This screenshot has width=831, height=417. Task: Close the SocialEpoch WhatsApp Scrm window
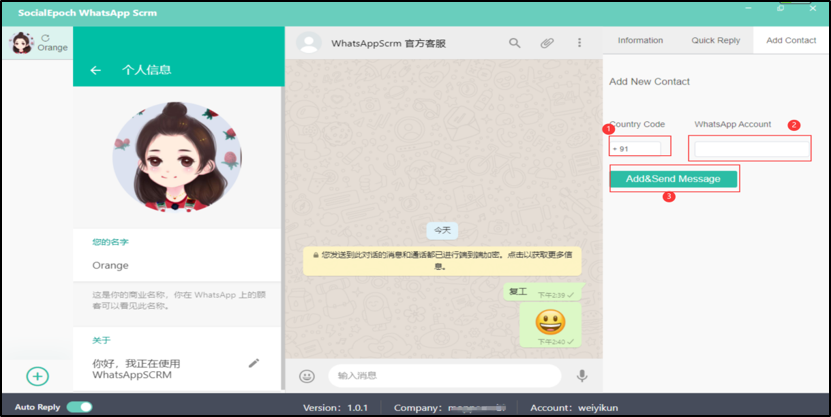tap(812, 8)
